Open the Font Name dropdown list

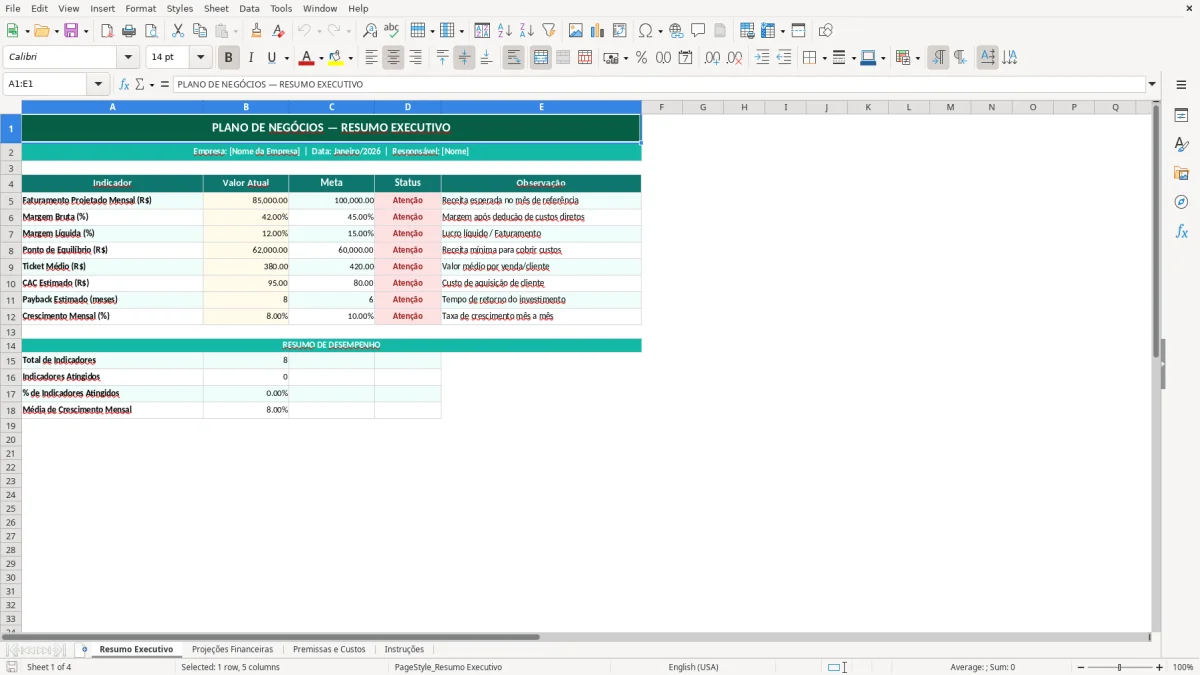click(128, 58)
